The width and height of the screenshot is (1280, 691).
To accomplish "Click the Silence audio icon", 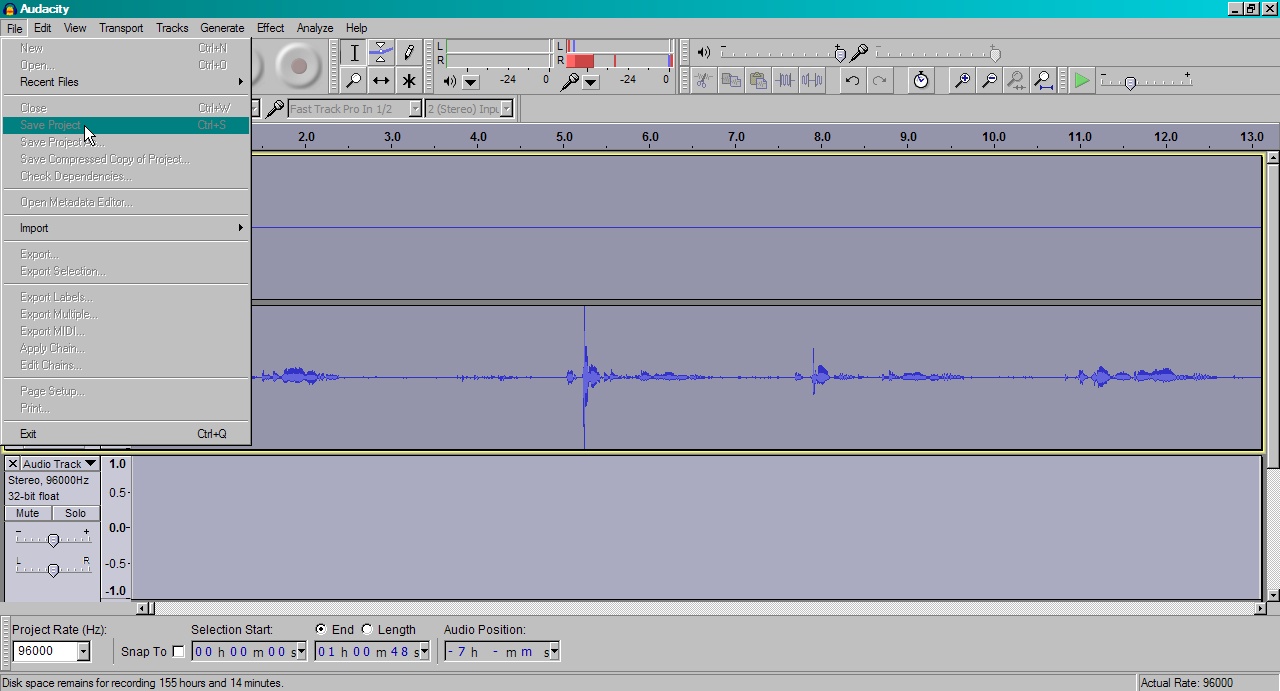I will pos(812,80).
